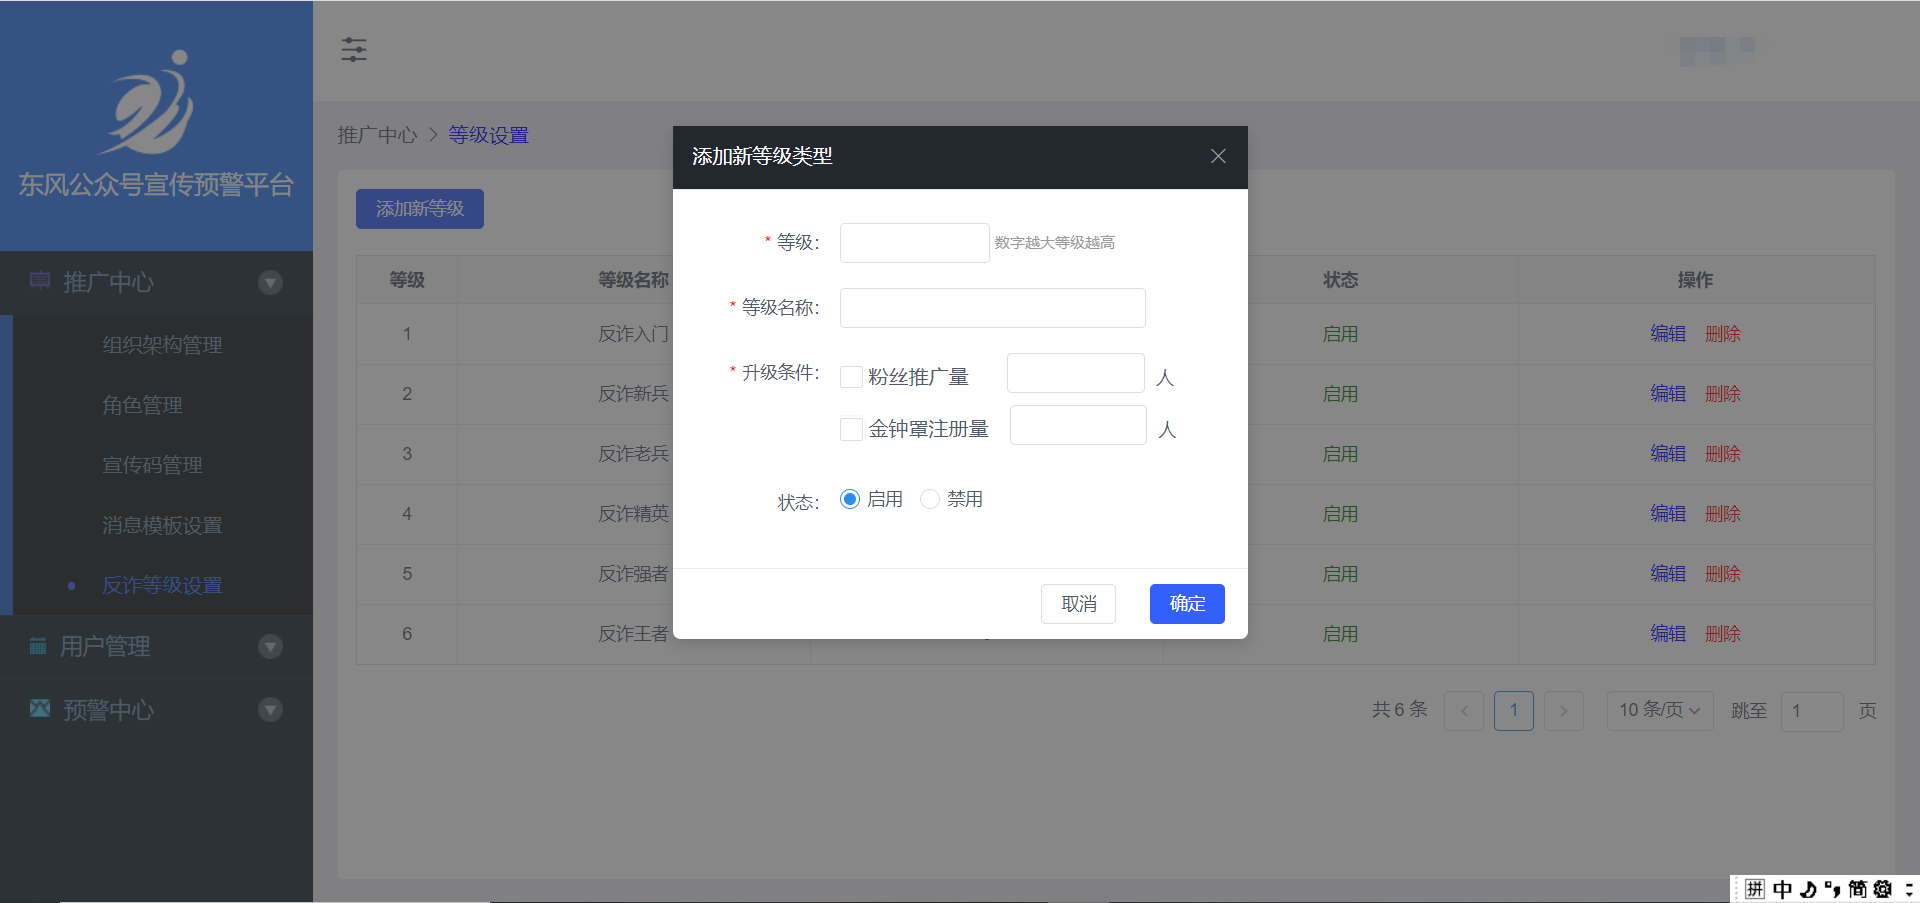Select the 禁用 radio button

coord(930,499)
